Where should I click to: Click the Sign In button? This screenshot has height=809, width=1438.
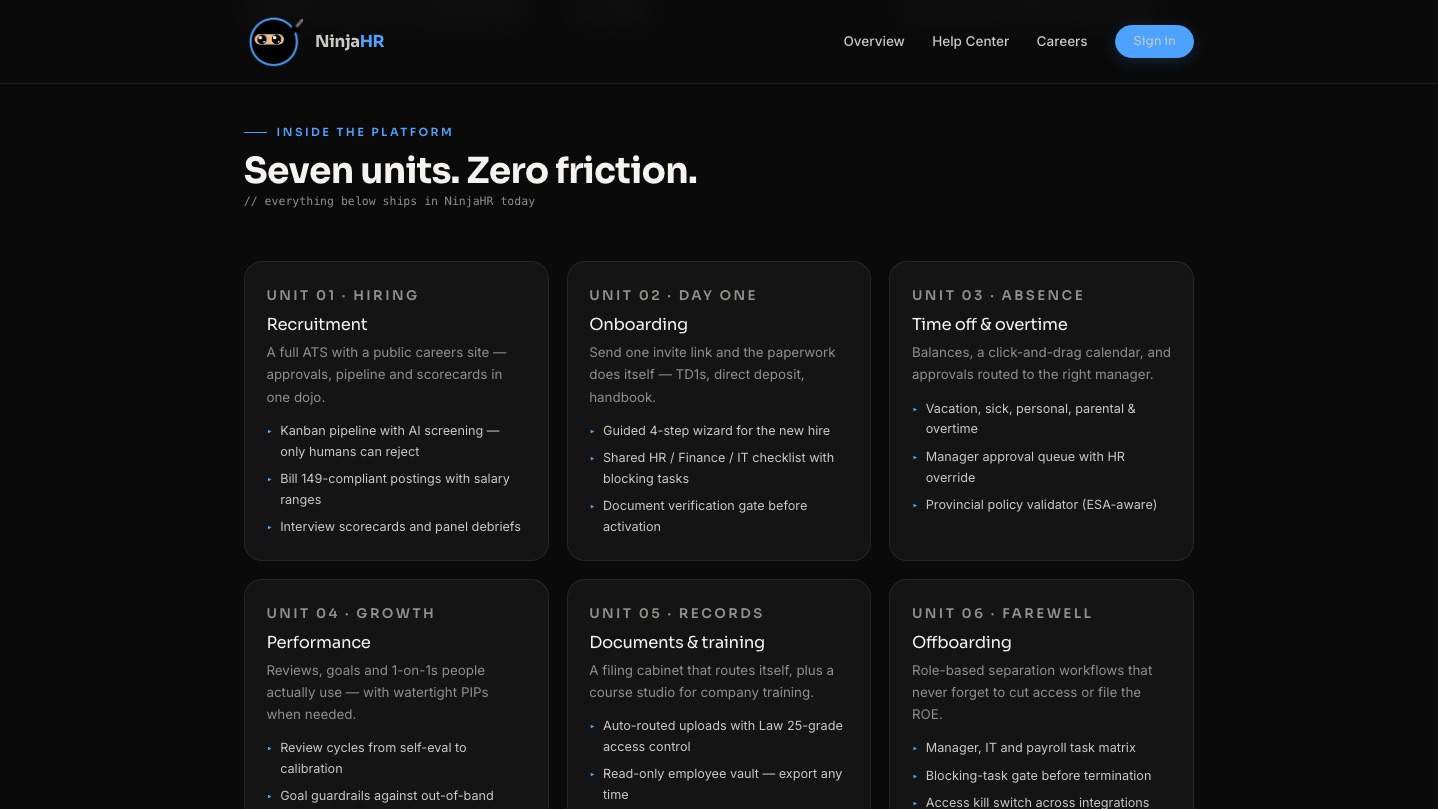1154,41
